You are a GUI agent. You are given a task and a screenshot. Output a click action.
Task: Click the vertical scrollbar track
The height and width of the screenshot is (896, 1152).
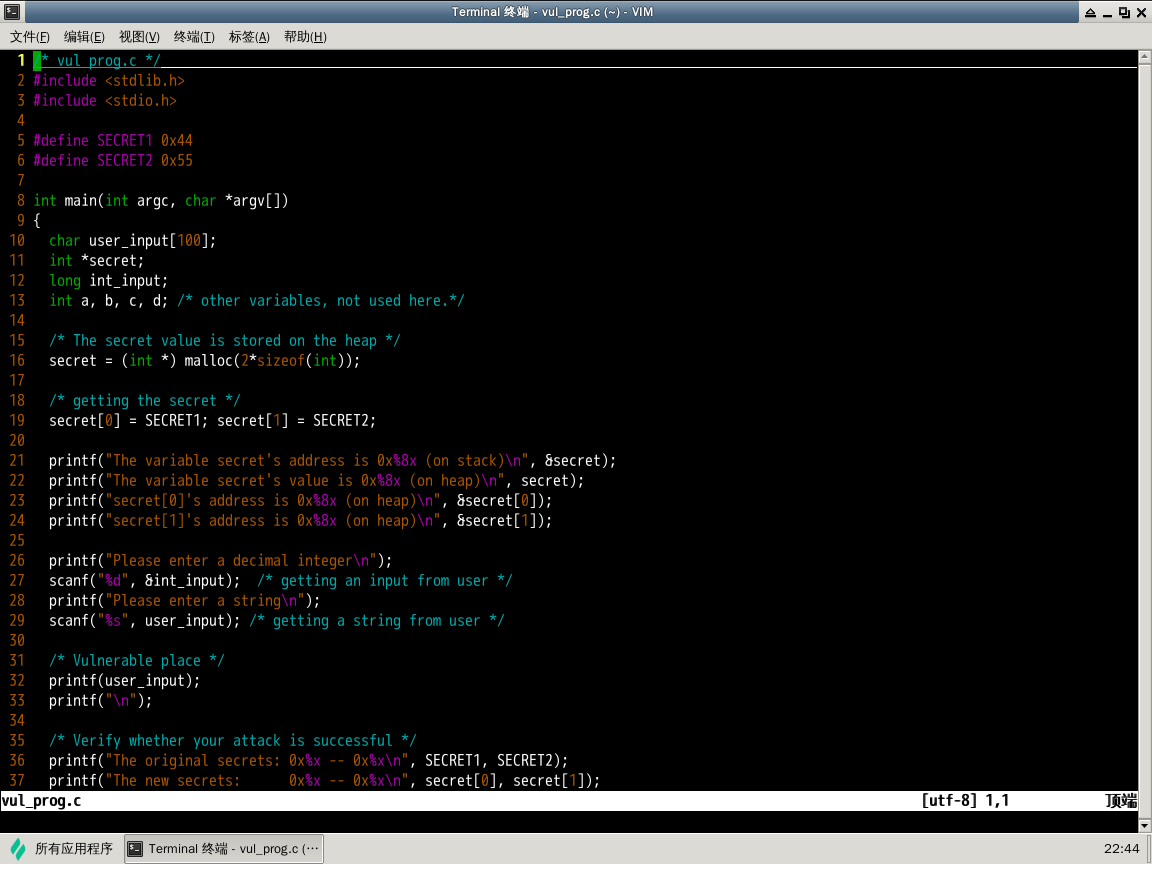(1144, 440)
